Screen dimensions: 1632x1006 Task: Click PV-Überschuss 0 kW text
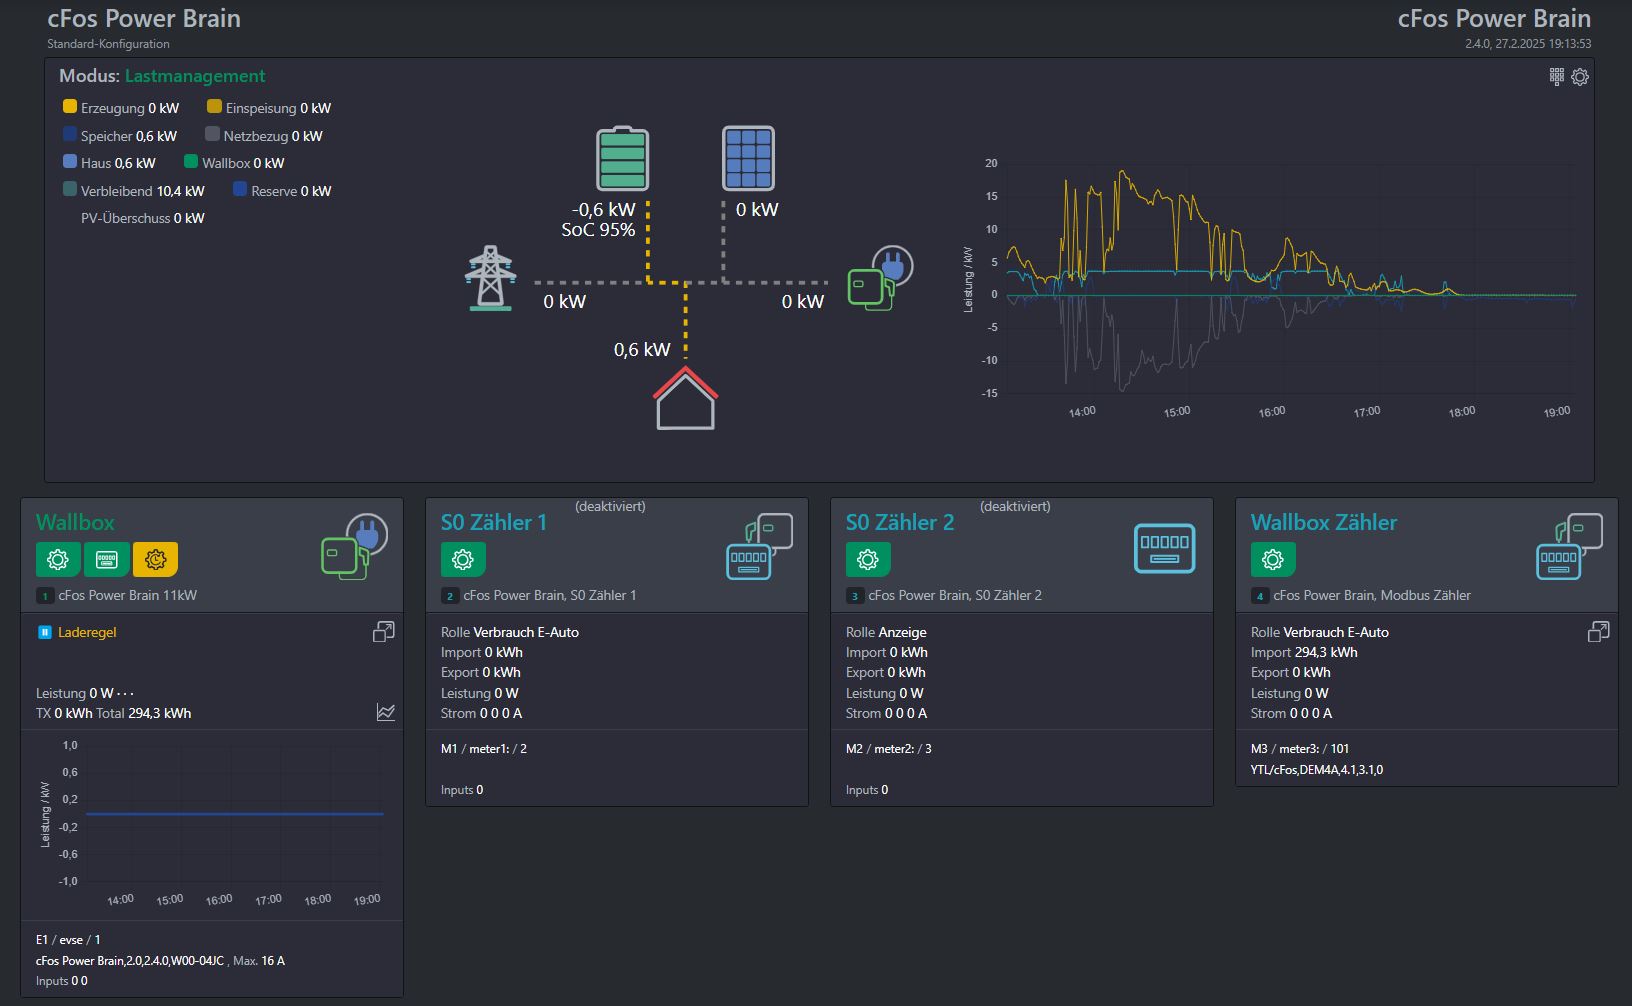tap(143, 218)
